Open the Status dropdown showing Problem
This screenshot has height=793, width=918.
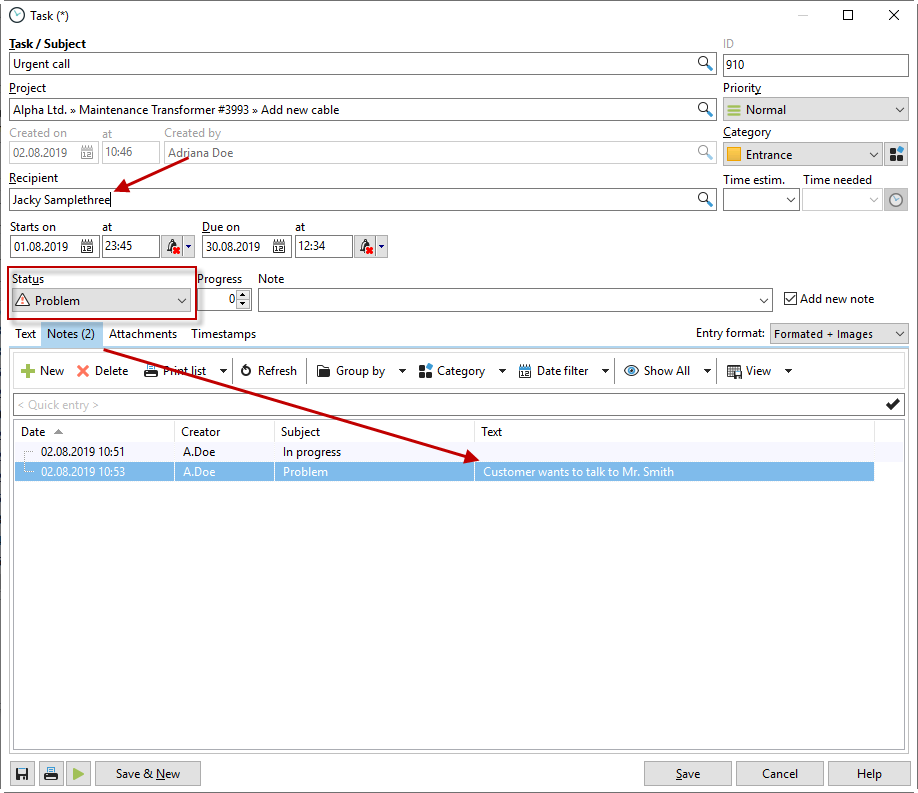coord(100,300)
